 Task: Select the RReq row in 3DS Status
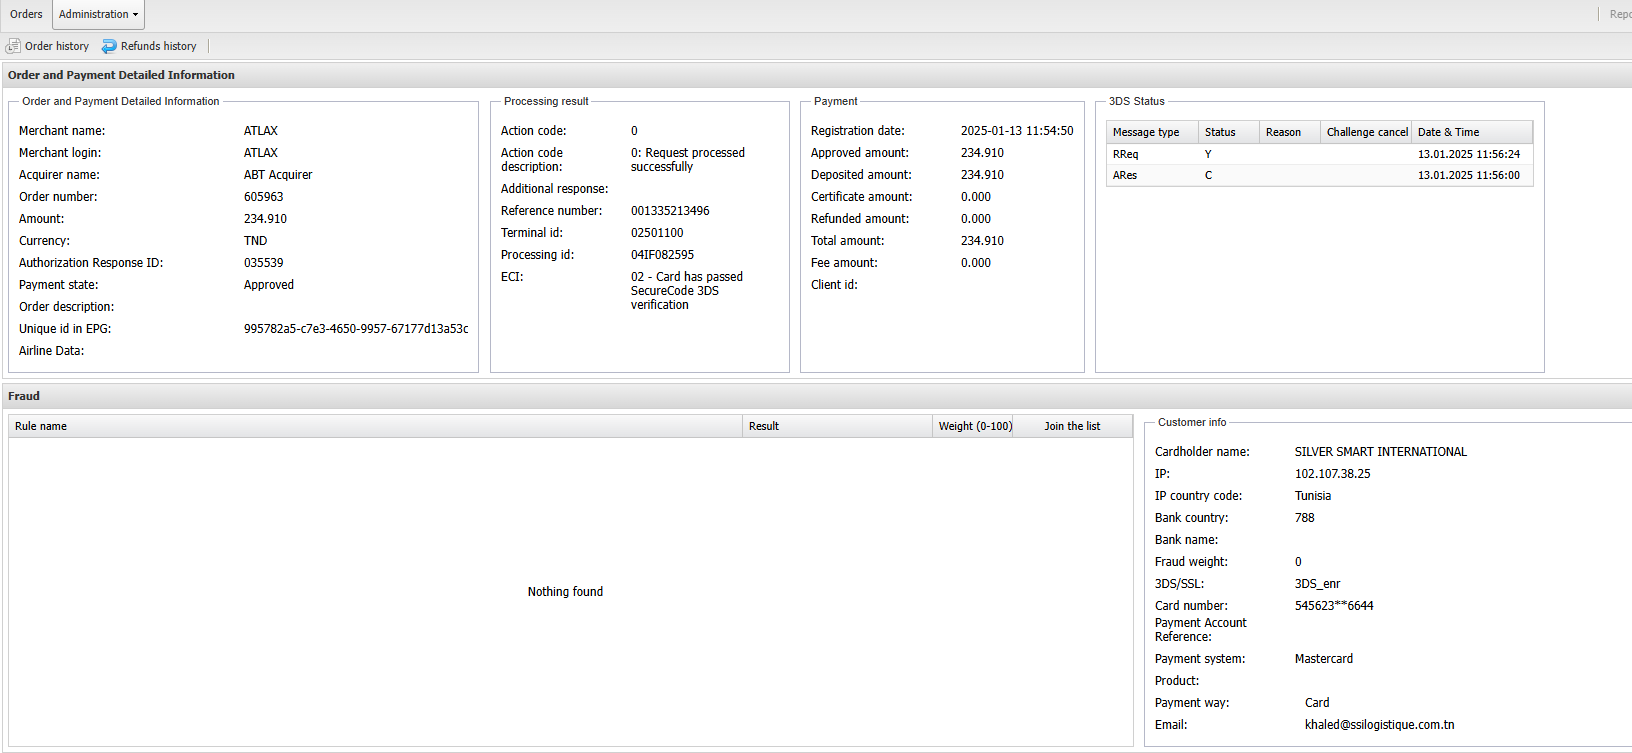click(x=1126, y=154)
